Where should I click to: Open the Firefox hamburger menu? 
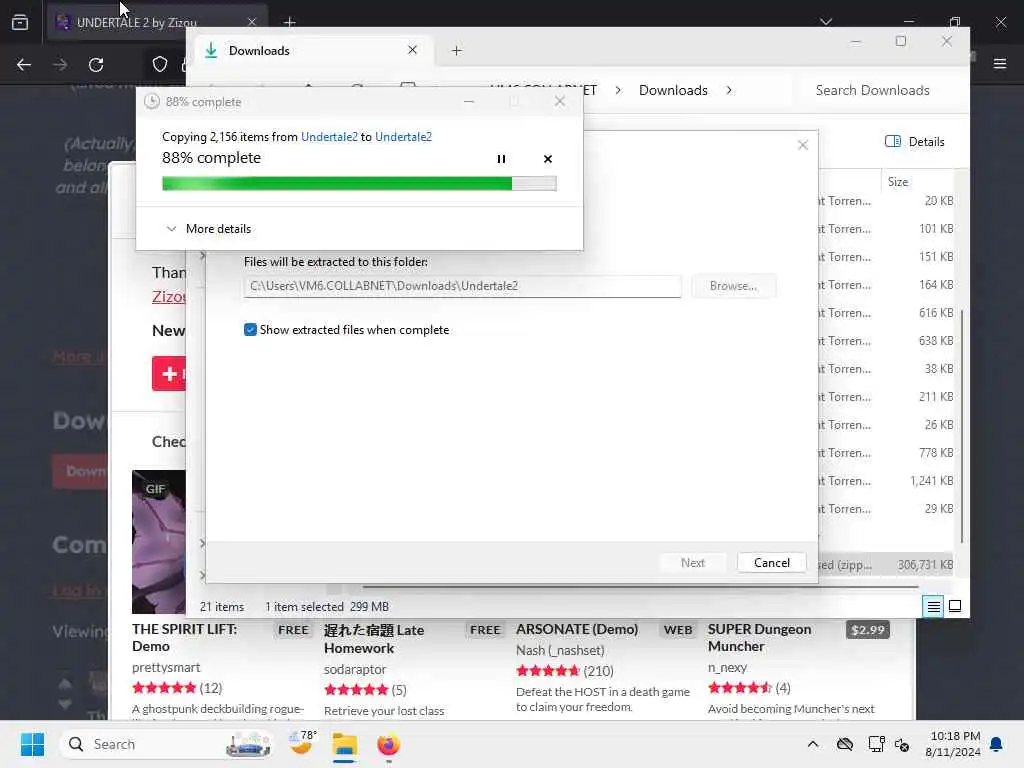[x=999, y=63]
